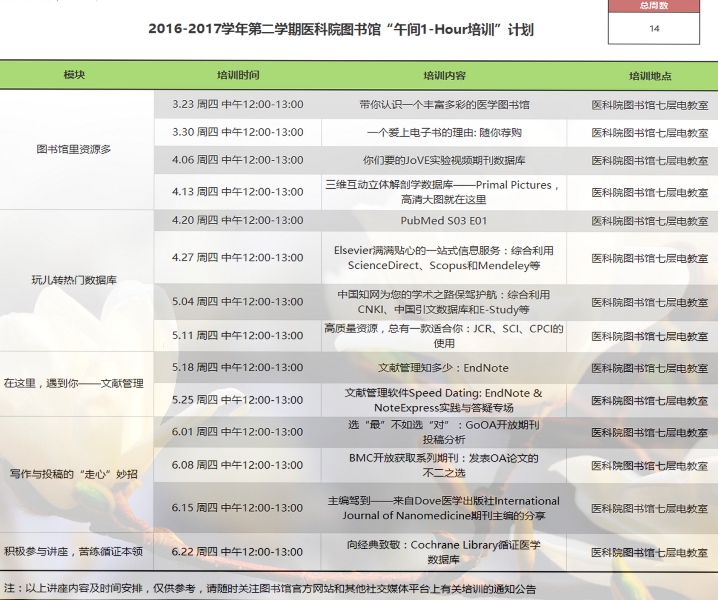Click time cell 6.15 周四 中午12:00-13:00
This screenshot has height=600, width=718.
[x=238, y=507]
